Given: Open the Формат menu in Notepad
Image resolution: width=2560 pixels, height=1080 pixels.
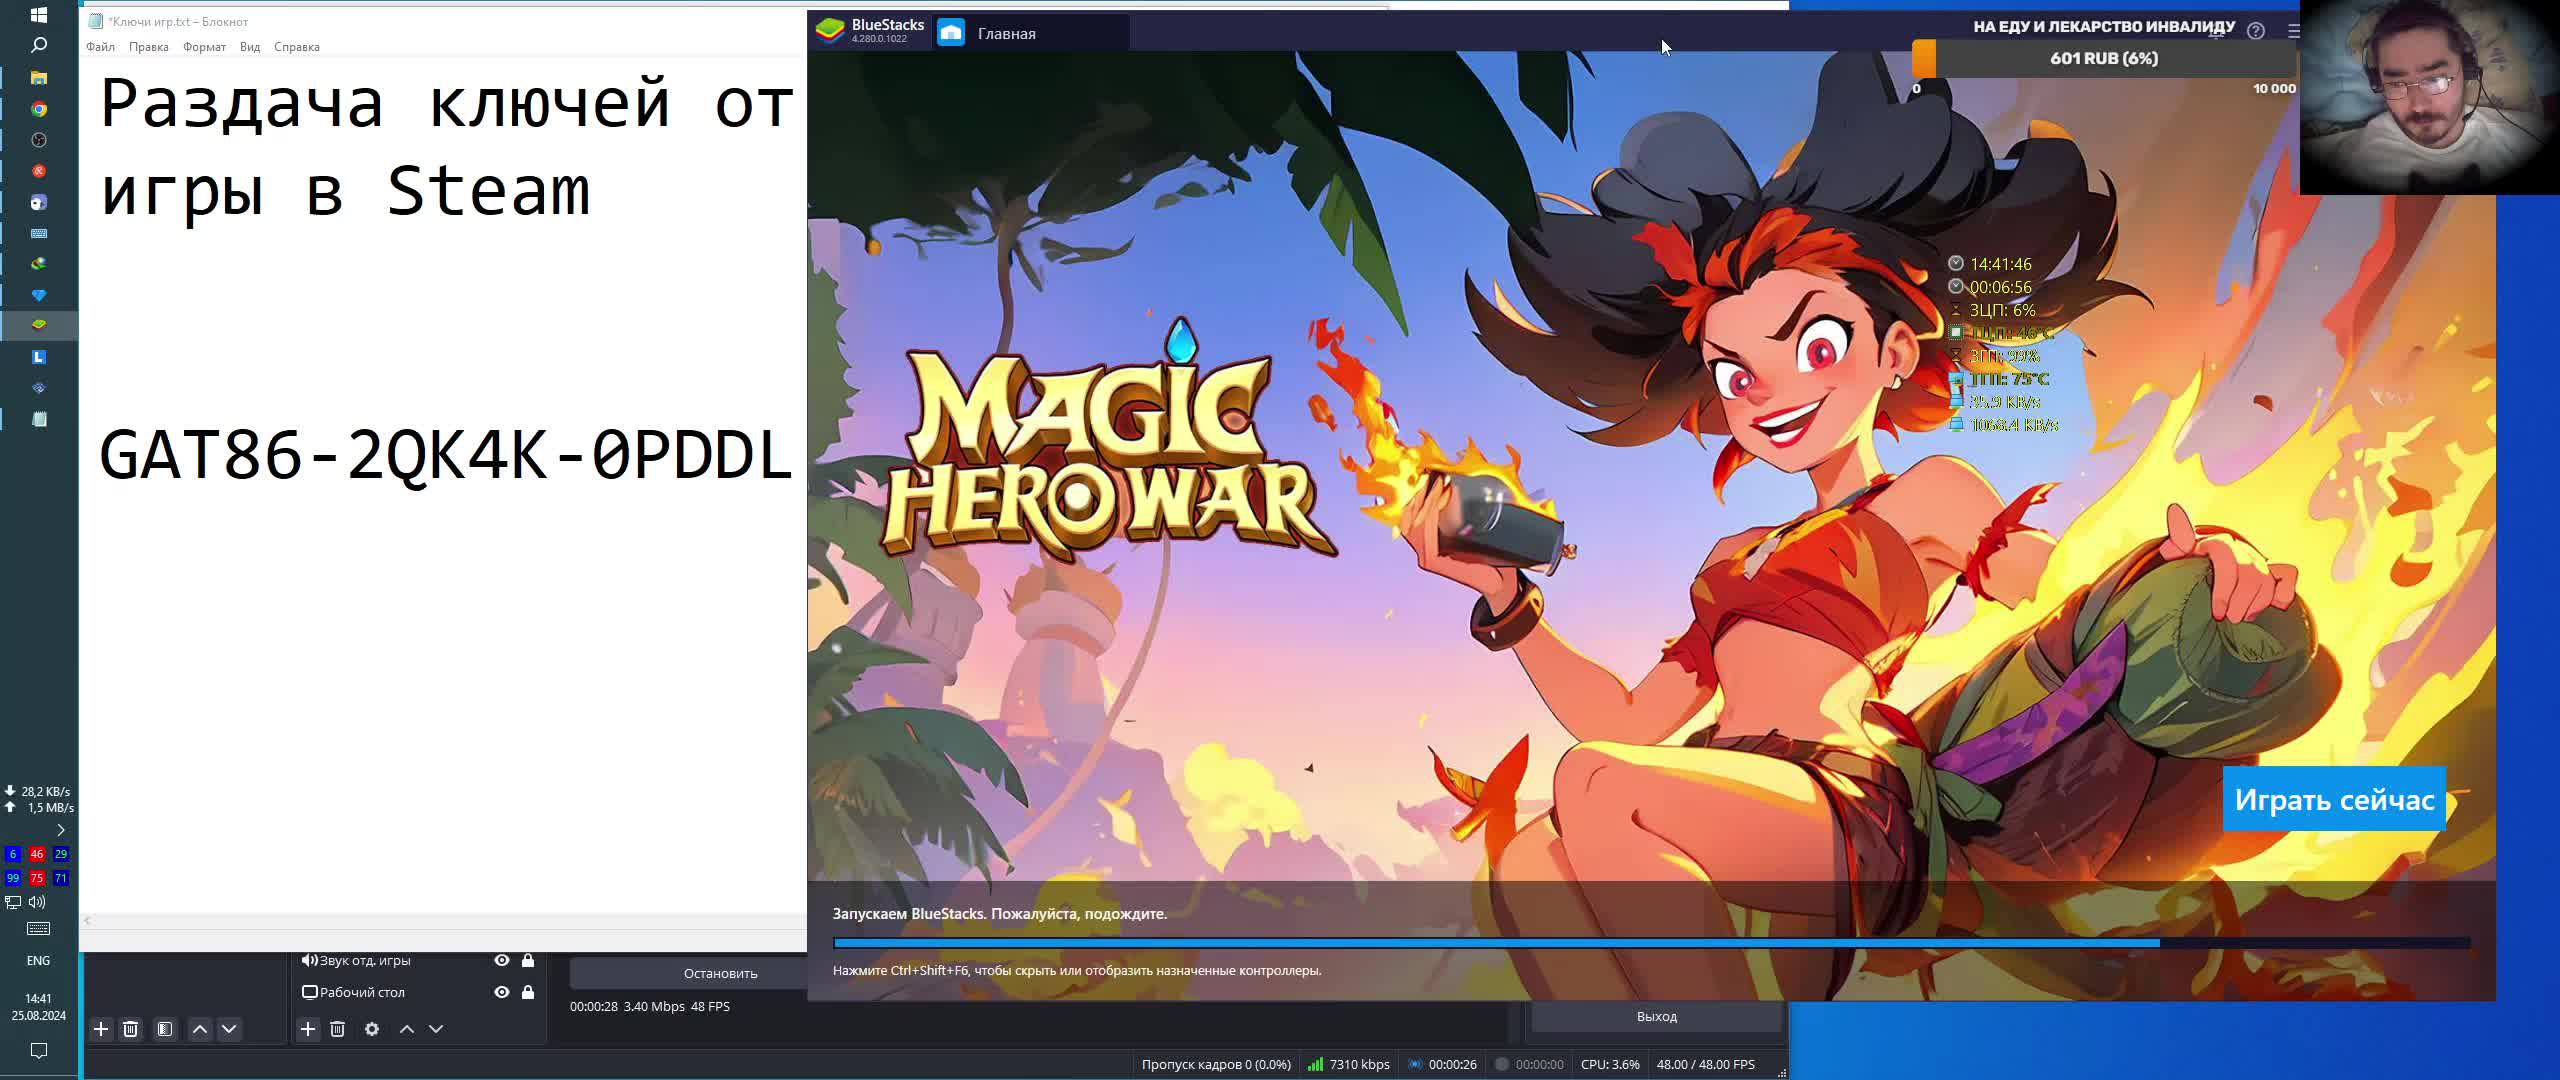Looking at the screenshot, I should pyautogui.click(x=204, y=47).
